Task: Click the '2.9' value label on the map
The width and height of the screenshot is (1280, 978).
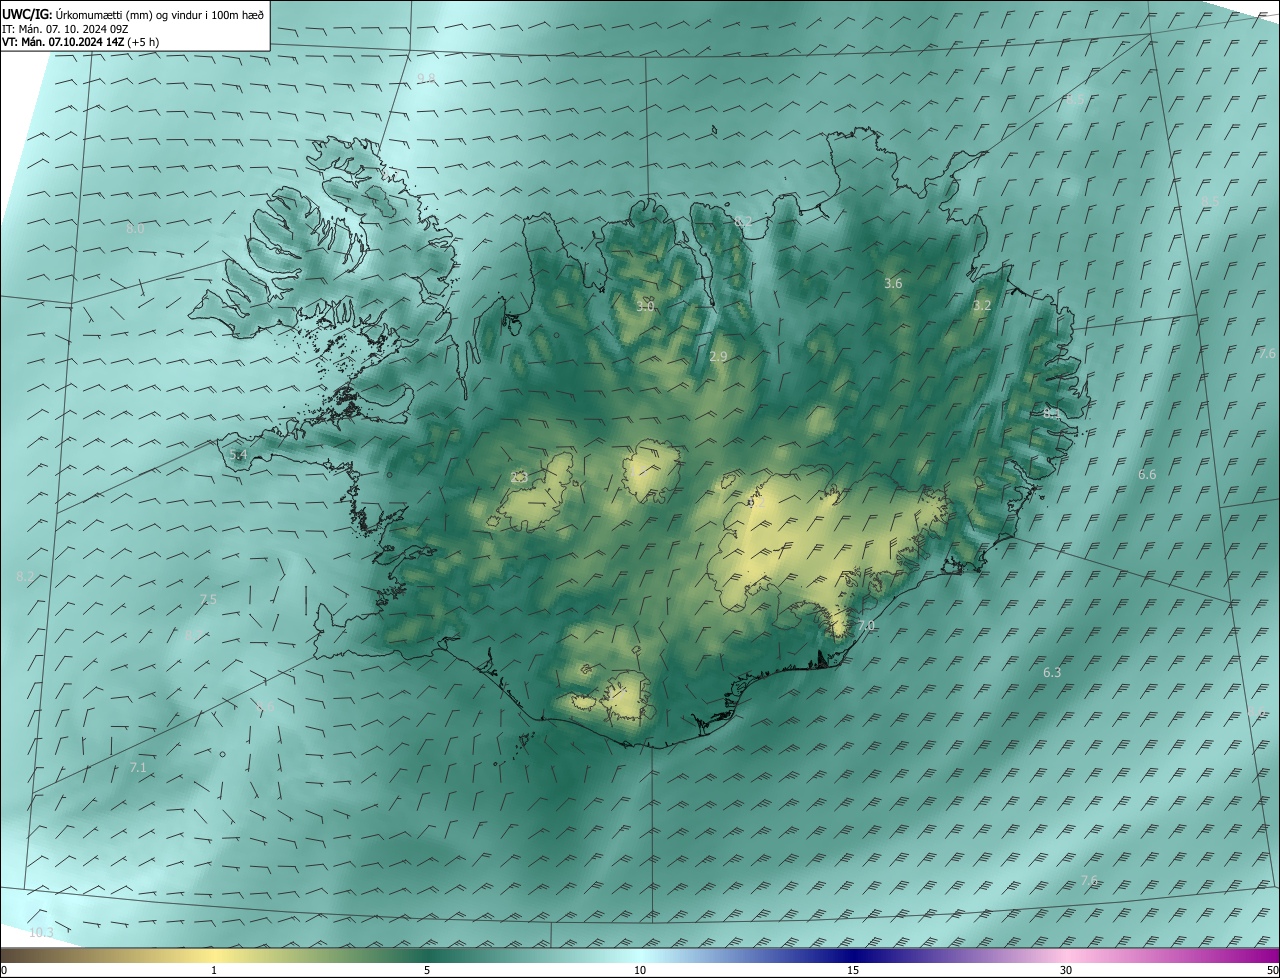Action: click(718, 356)
